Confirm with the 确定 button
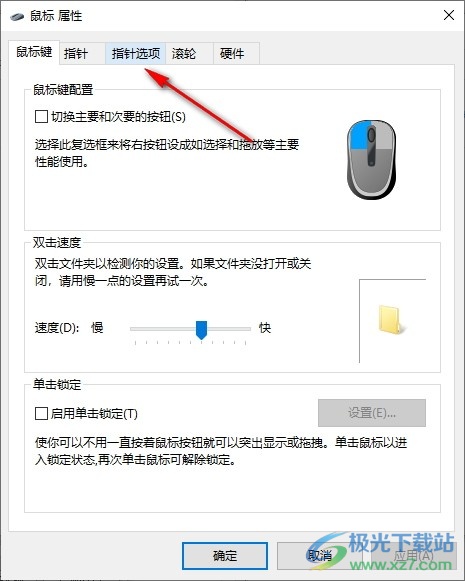 (x=225, y=555)
